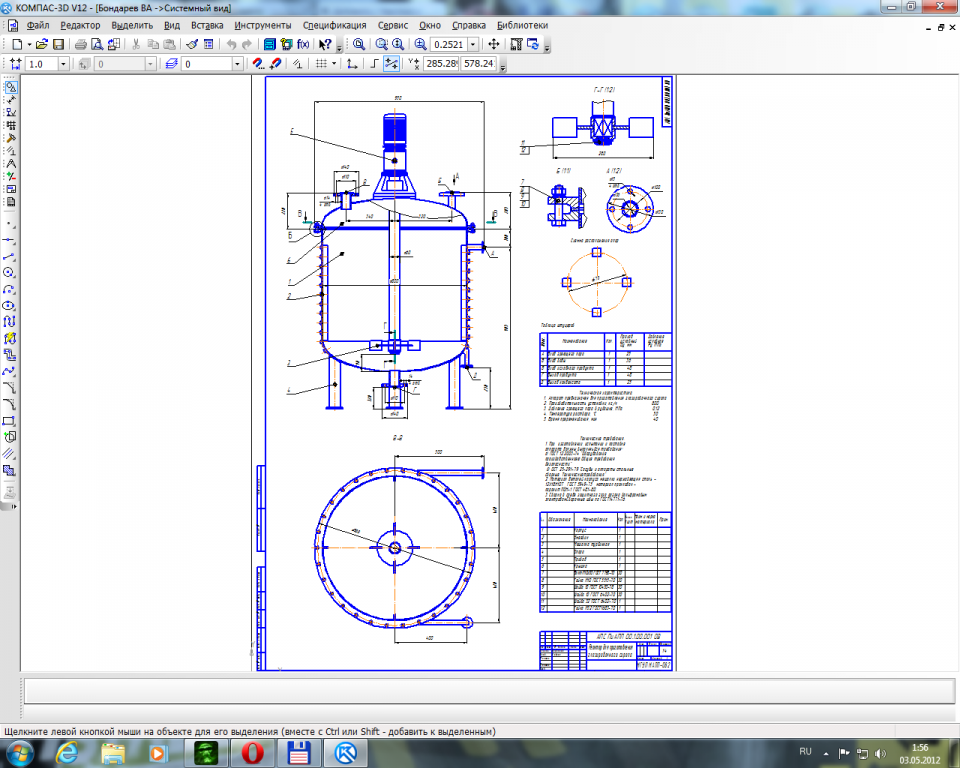
Task: Select the Circle tool
Action: click(9, 273)
